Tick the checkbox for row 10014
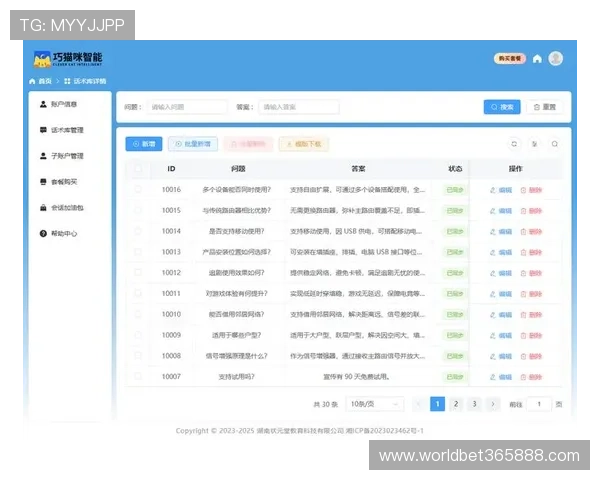Viewport: 600px width, 480px height. point(138,231)
